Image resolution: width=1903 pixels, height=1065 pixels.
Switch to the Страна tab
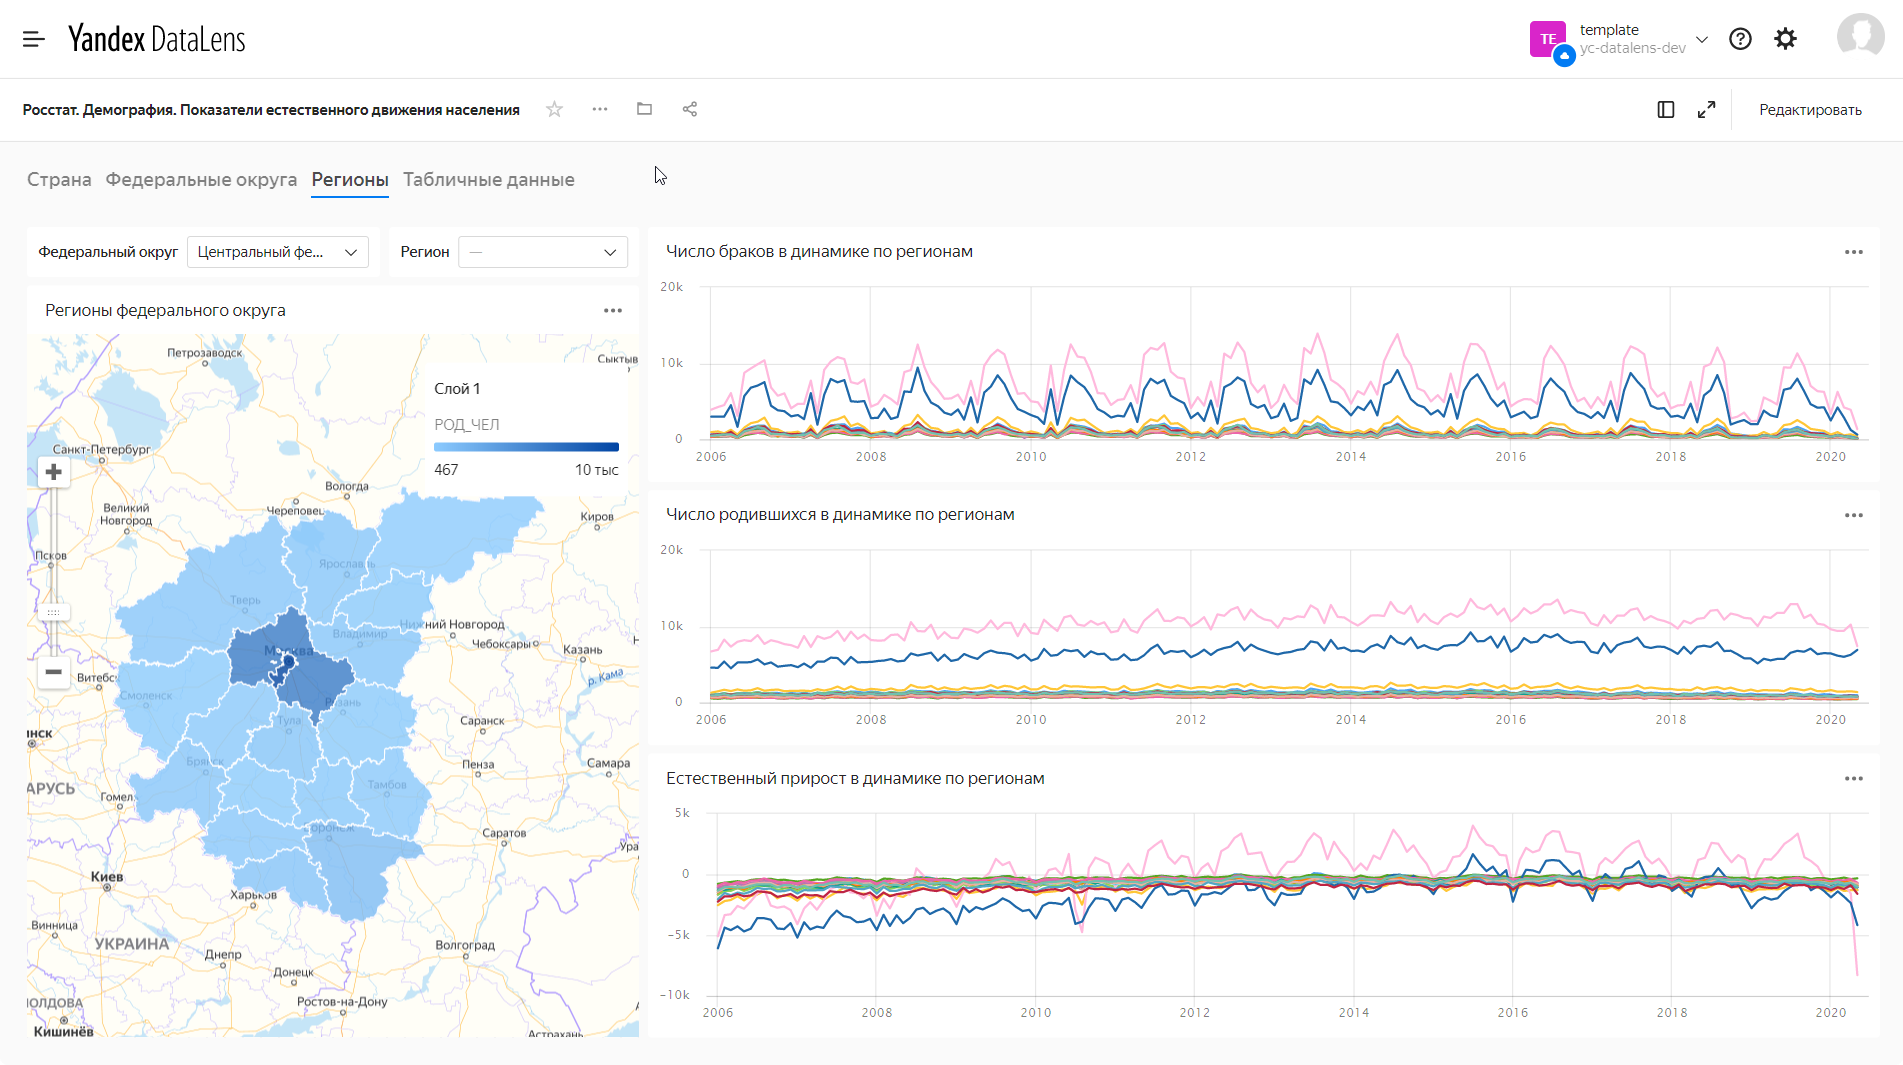[59, 180]
